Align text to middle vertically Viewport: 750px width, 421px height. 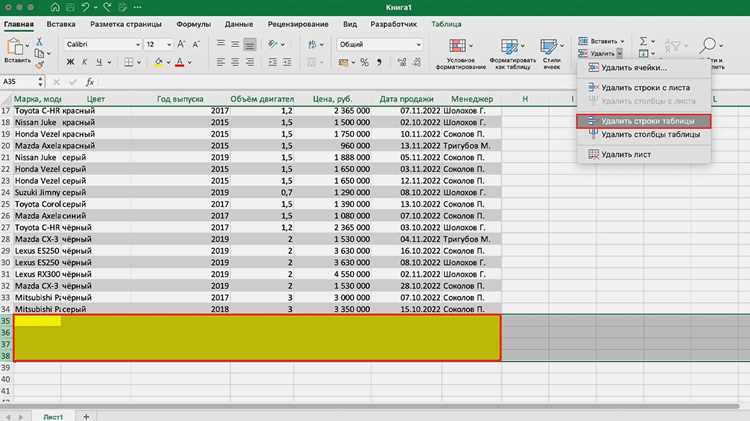click(235, 44)
